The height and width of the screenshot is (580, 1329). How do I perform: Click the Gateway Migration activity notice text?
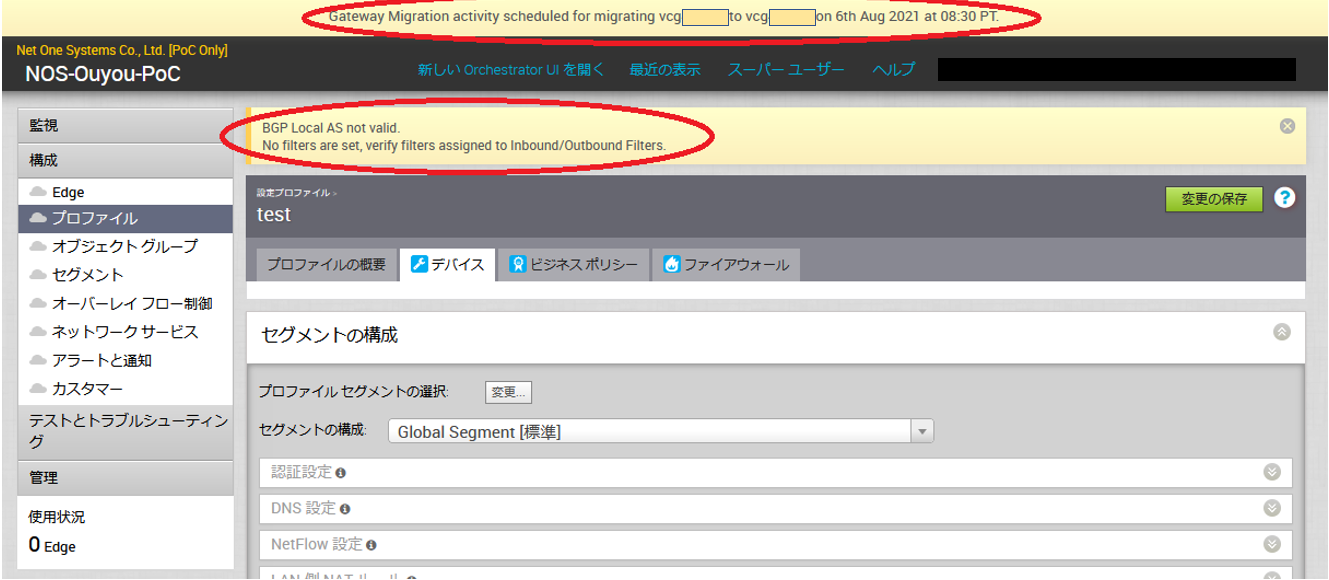pos(664,17)
